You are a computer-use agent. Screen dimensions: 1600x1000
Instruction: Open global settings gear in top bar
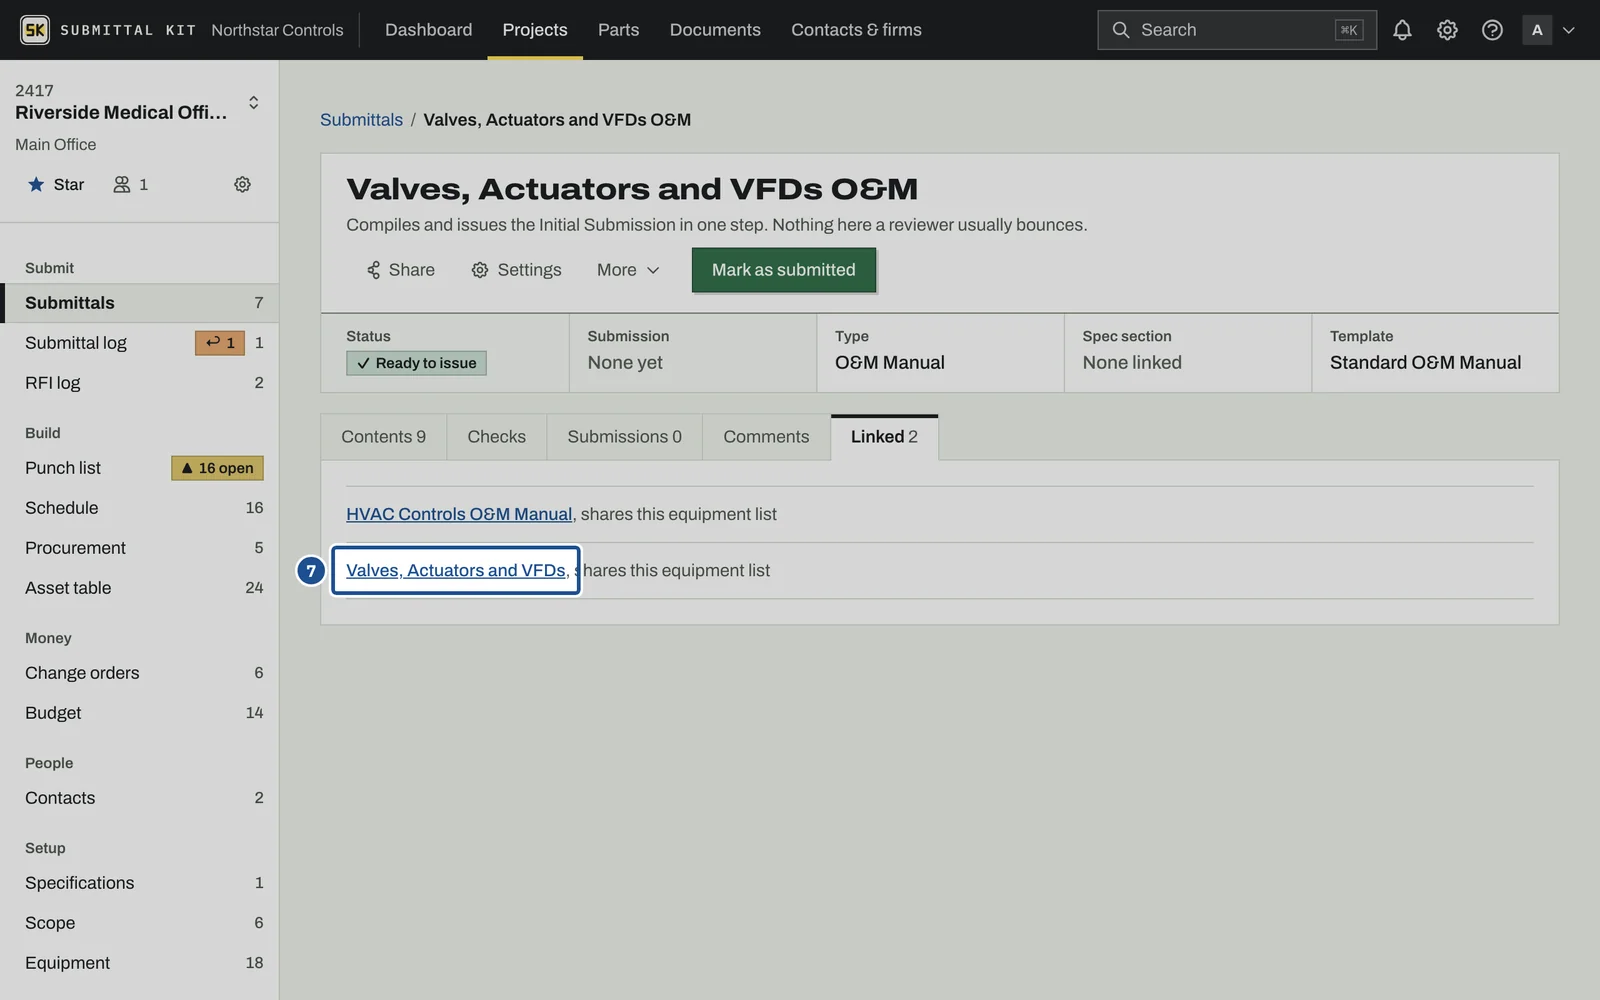coord(1447,30)
